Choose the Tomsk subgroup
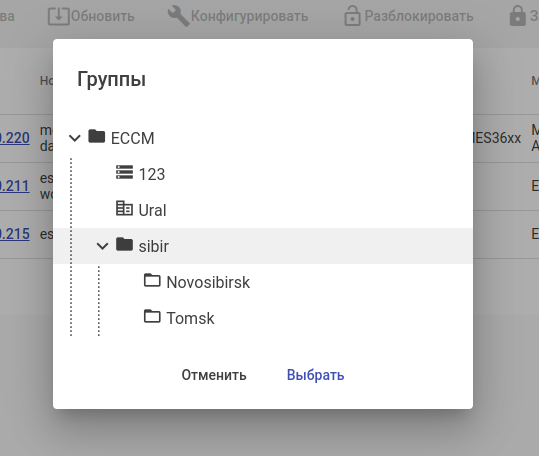539x456 pixels. [x=190, y=318]
